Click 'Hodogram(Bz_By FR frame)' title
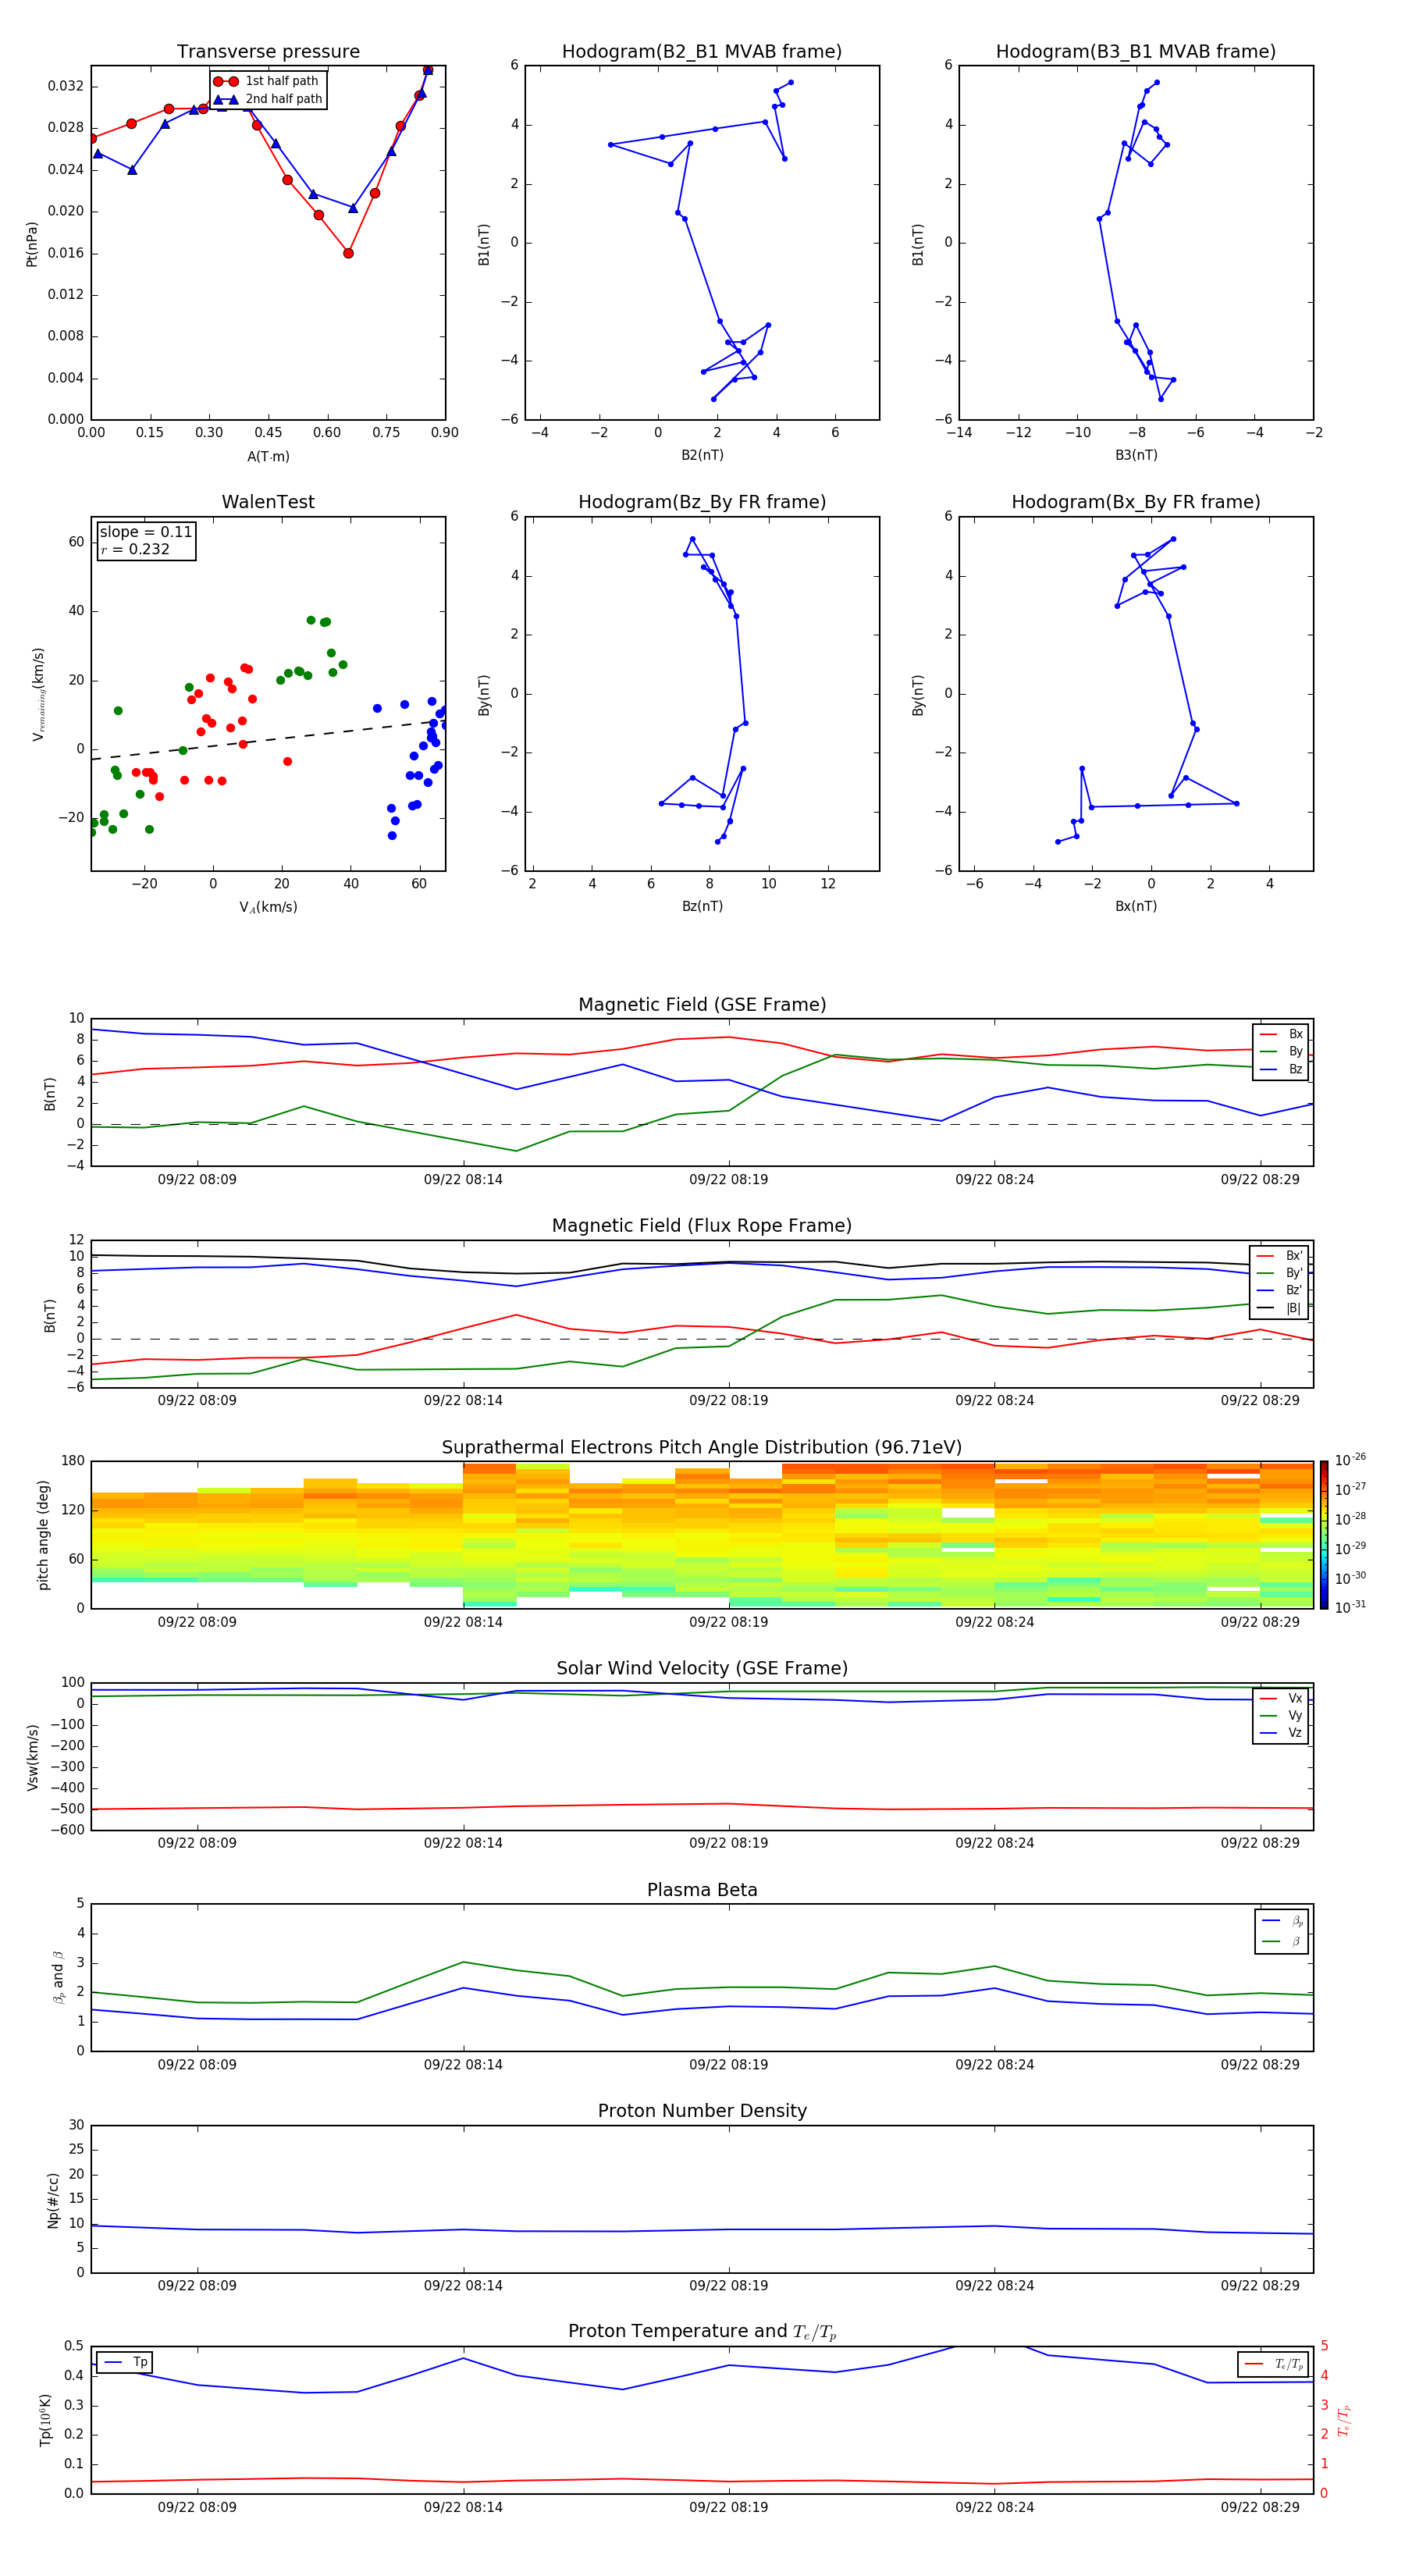The width and height of the screenshot is (1405, 2576). click(x=702, y=502)
